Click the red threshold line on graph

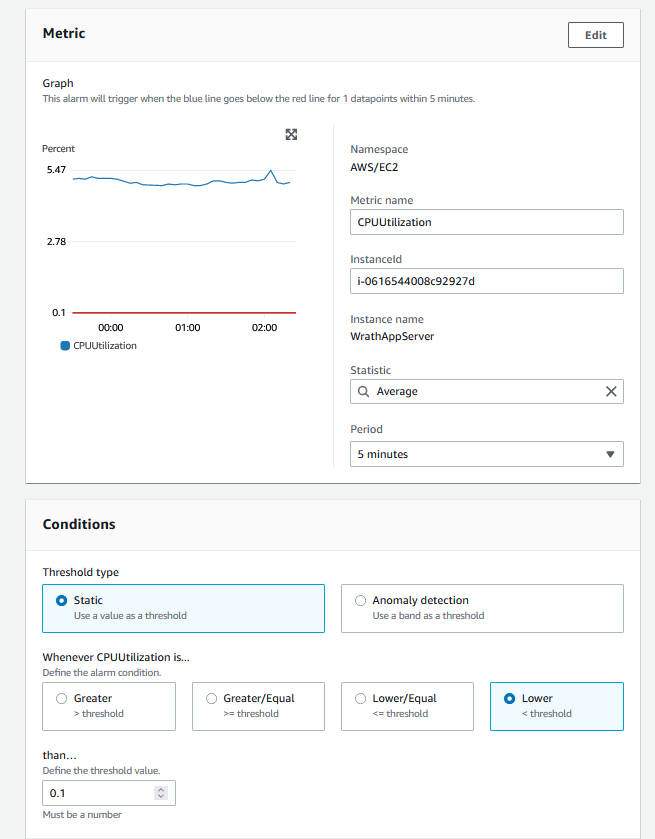[180, 313]
